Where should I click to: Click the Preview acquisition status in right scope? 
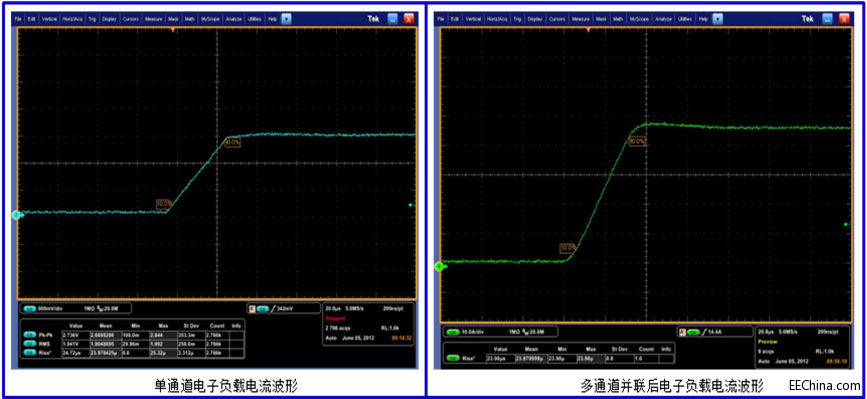pyautogui.click(x=766, y=342)
